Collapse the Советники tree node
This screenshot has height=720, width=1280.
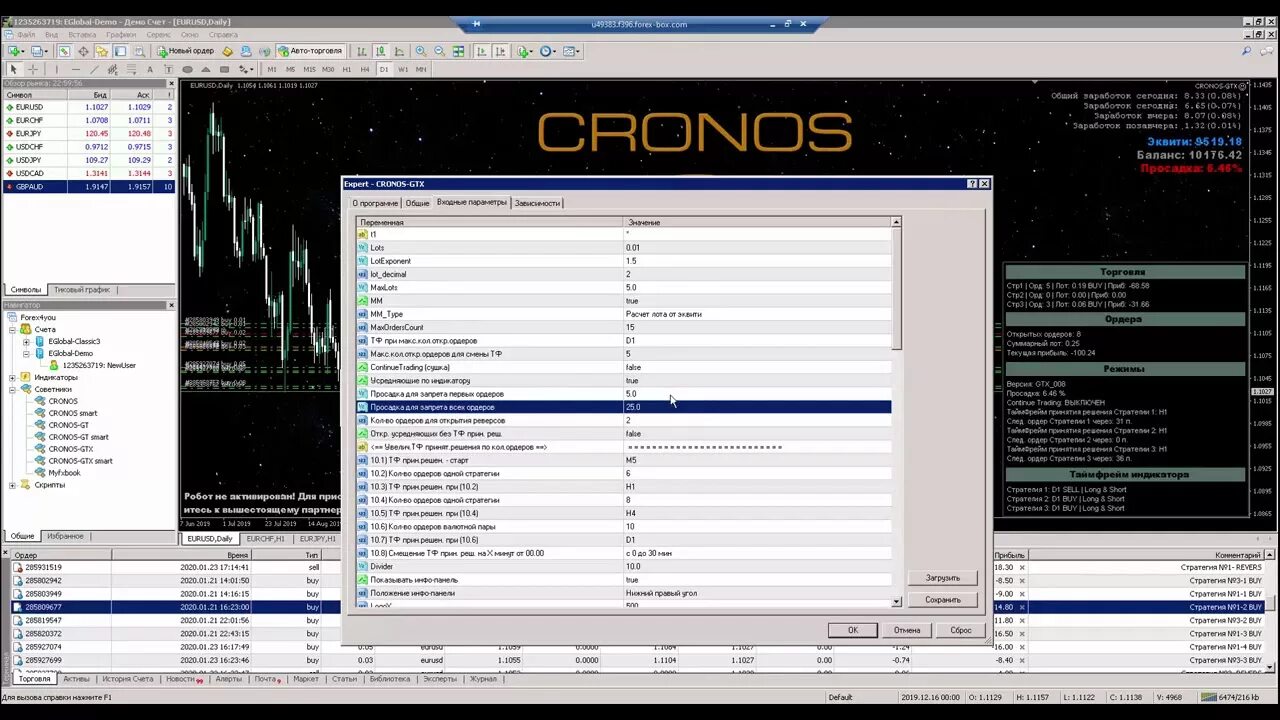coord(12,389)
